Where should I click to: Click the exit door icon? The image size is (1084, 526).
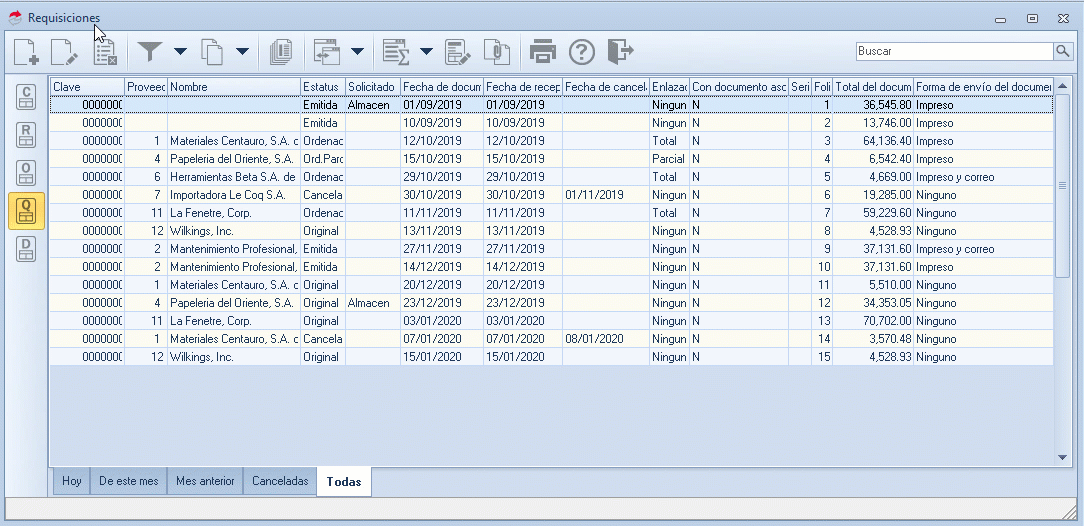(620, 51)
